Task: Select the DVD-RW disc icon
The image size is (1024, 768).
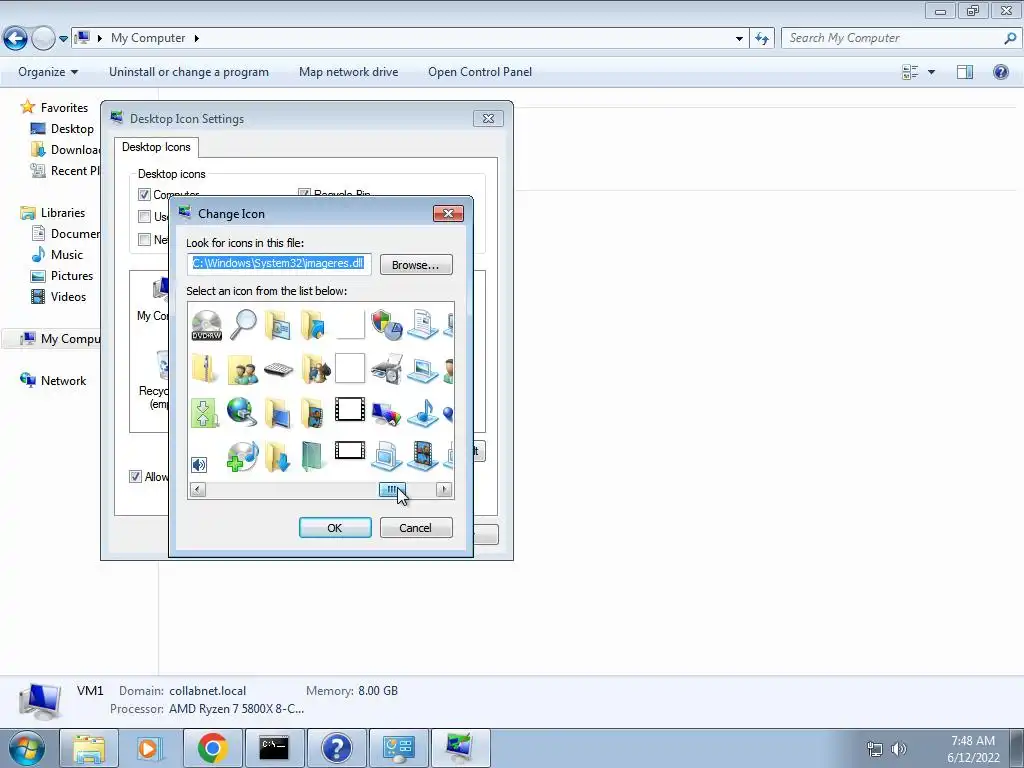Action: tap(206, 325)
